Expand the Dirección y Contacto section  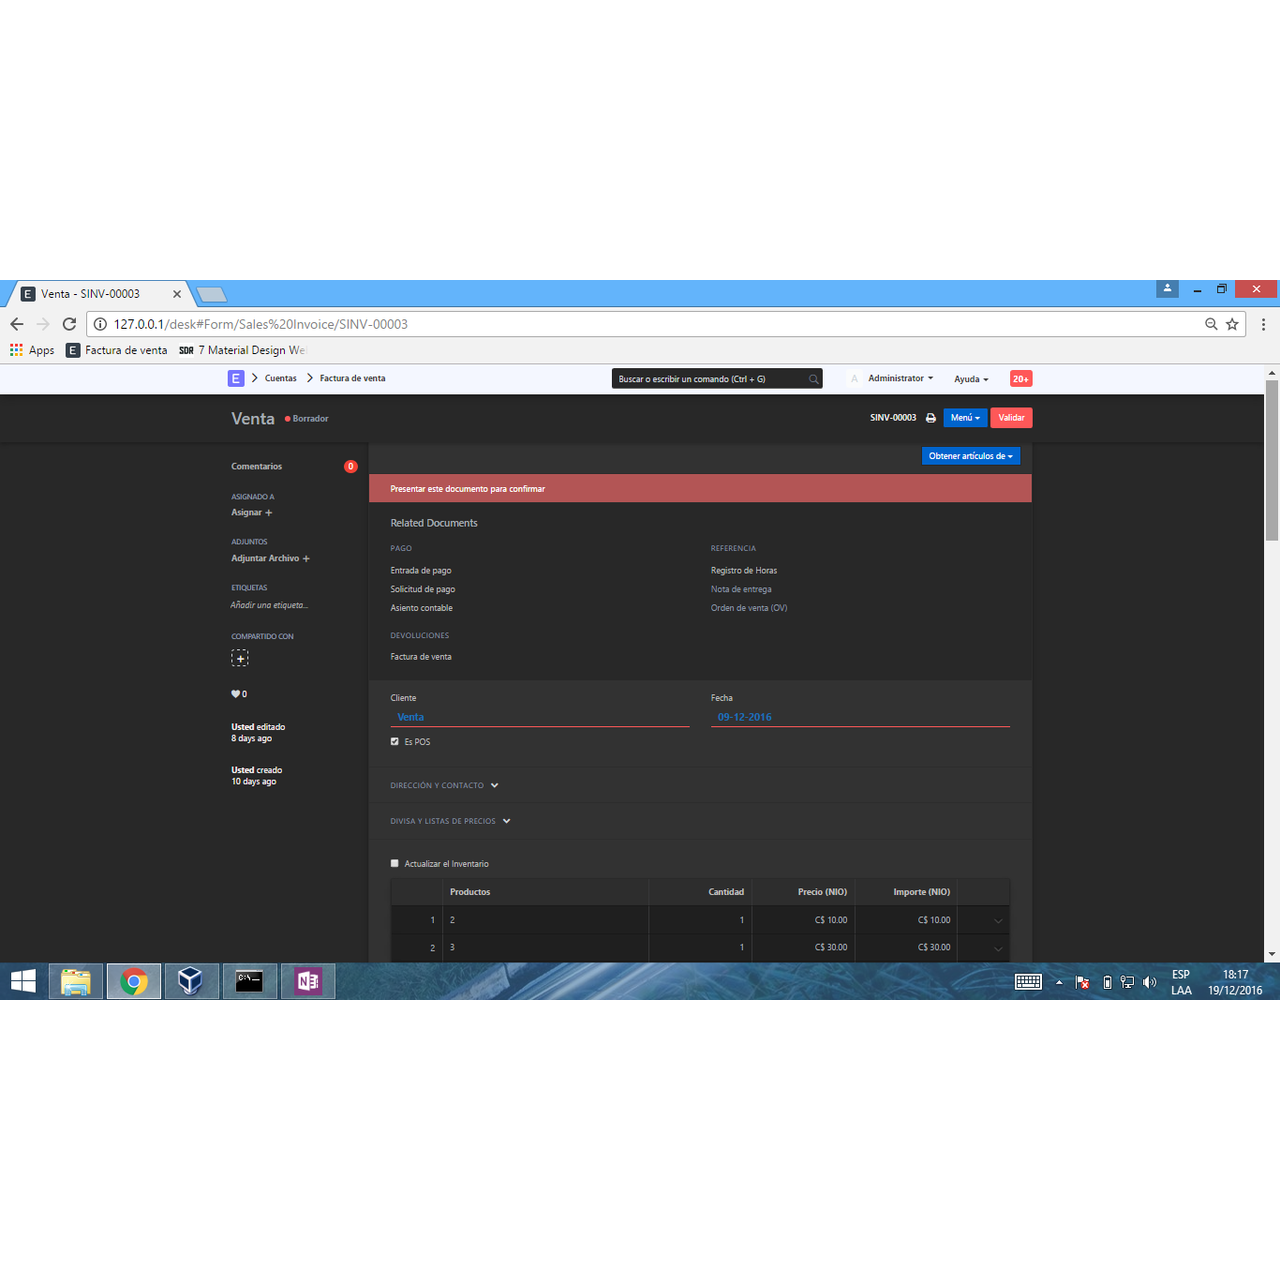(444, 786)
